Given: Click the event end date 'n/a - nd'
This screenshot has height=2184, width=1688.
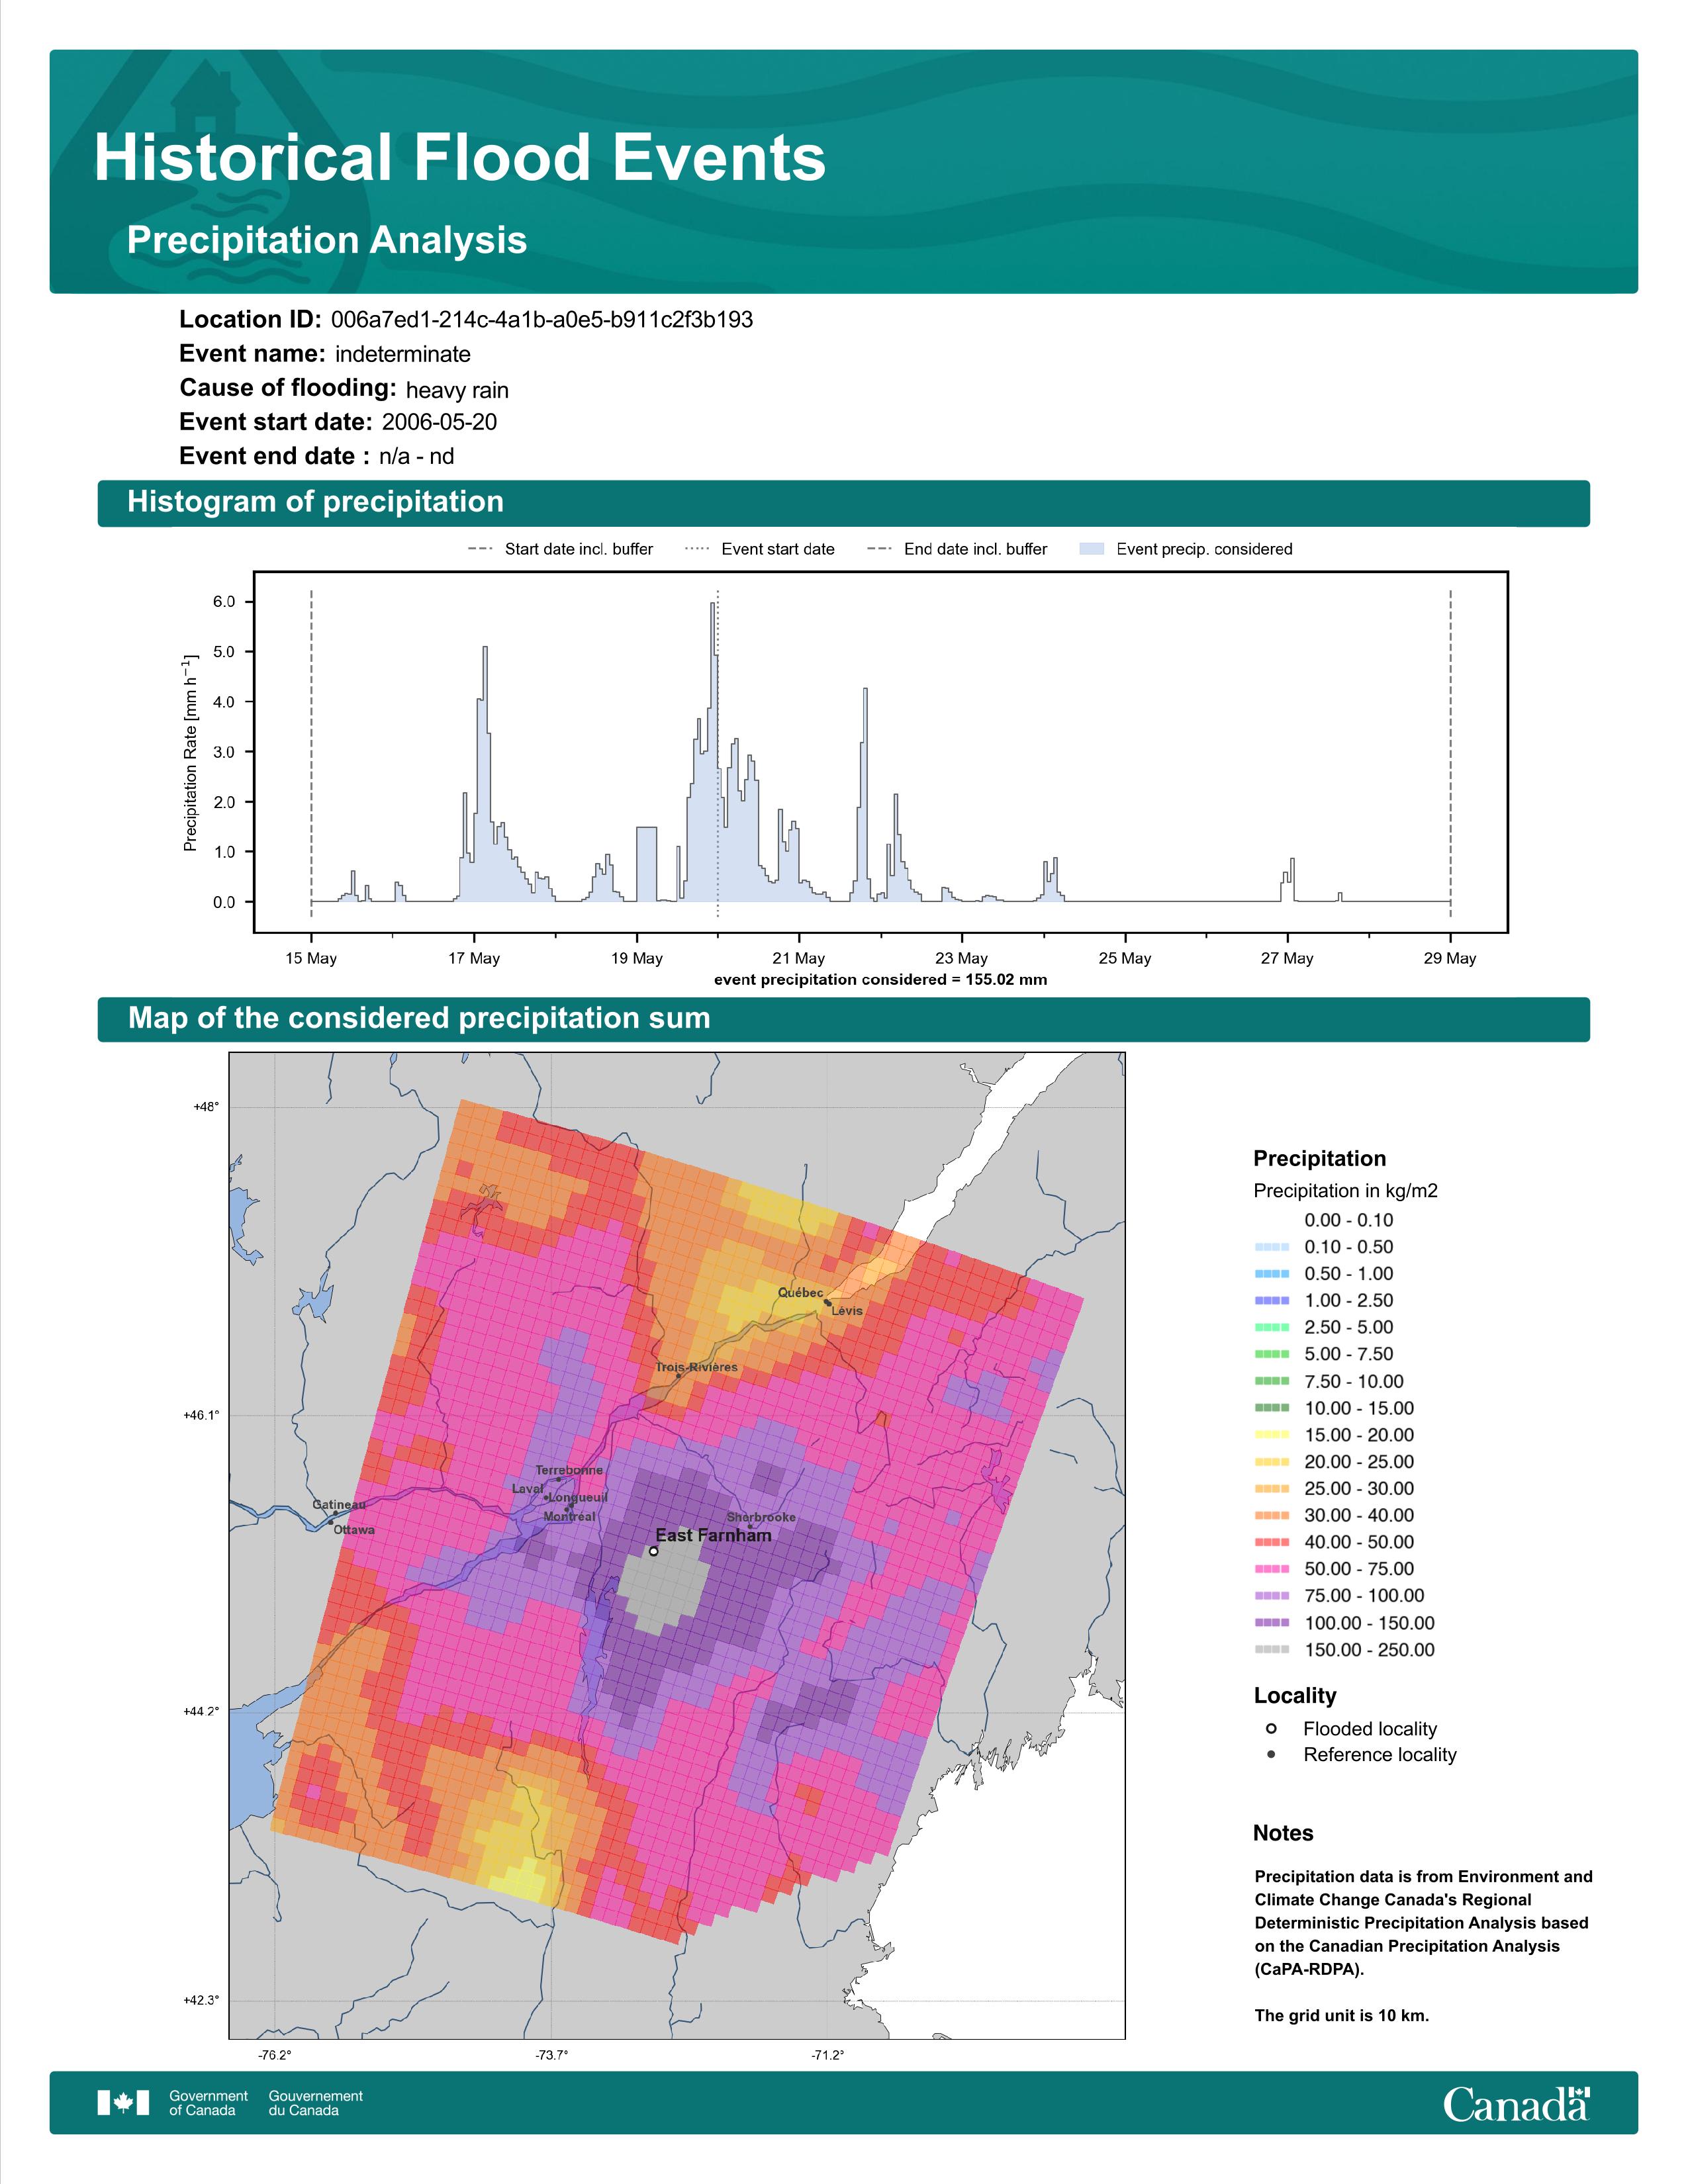Looking at the screenshot, I should (x=416, y=456).
